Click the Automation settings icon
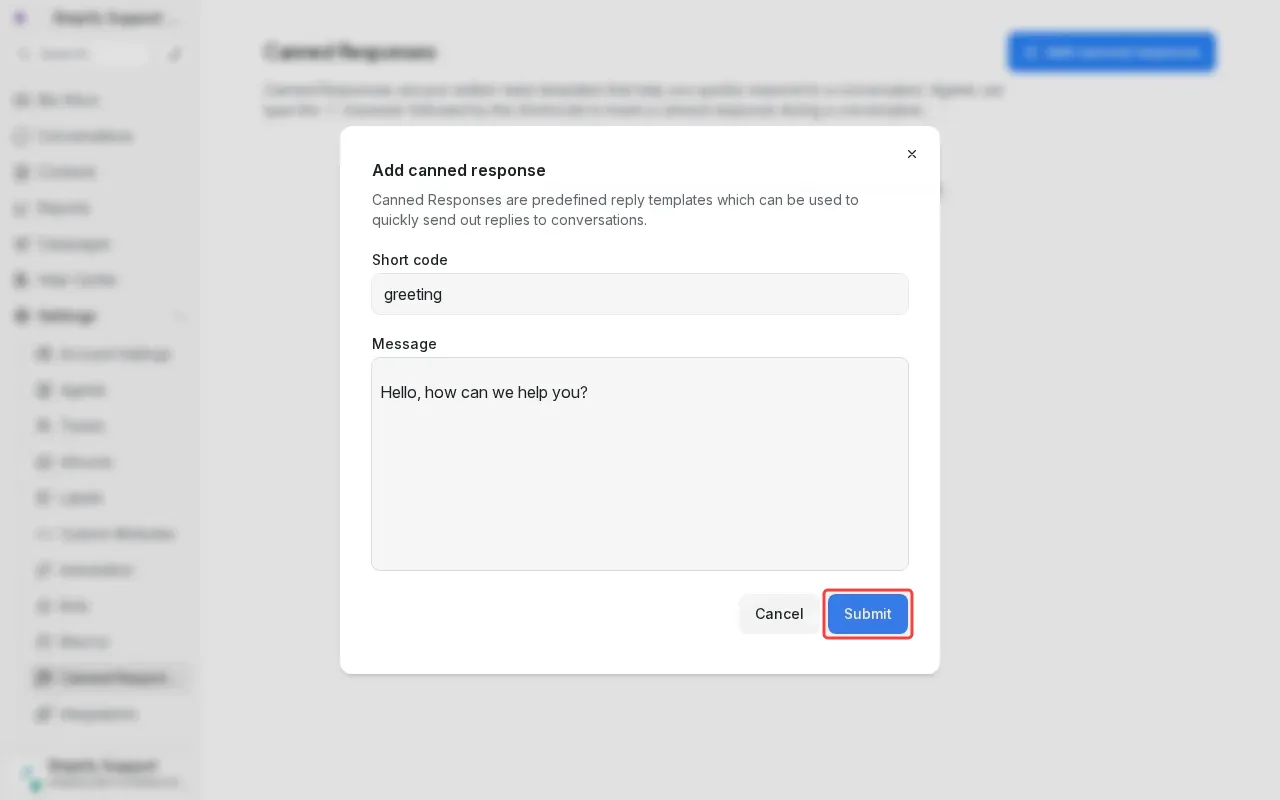This screenshot has height=800, width=1280. pyautogui.click(x=44, y=570)
